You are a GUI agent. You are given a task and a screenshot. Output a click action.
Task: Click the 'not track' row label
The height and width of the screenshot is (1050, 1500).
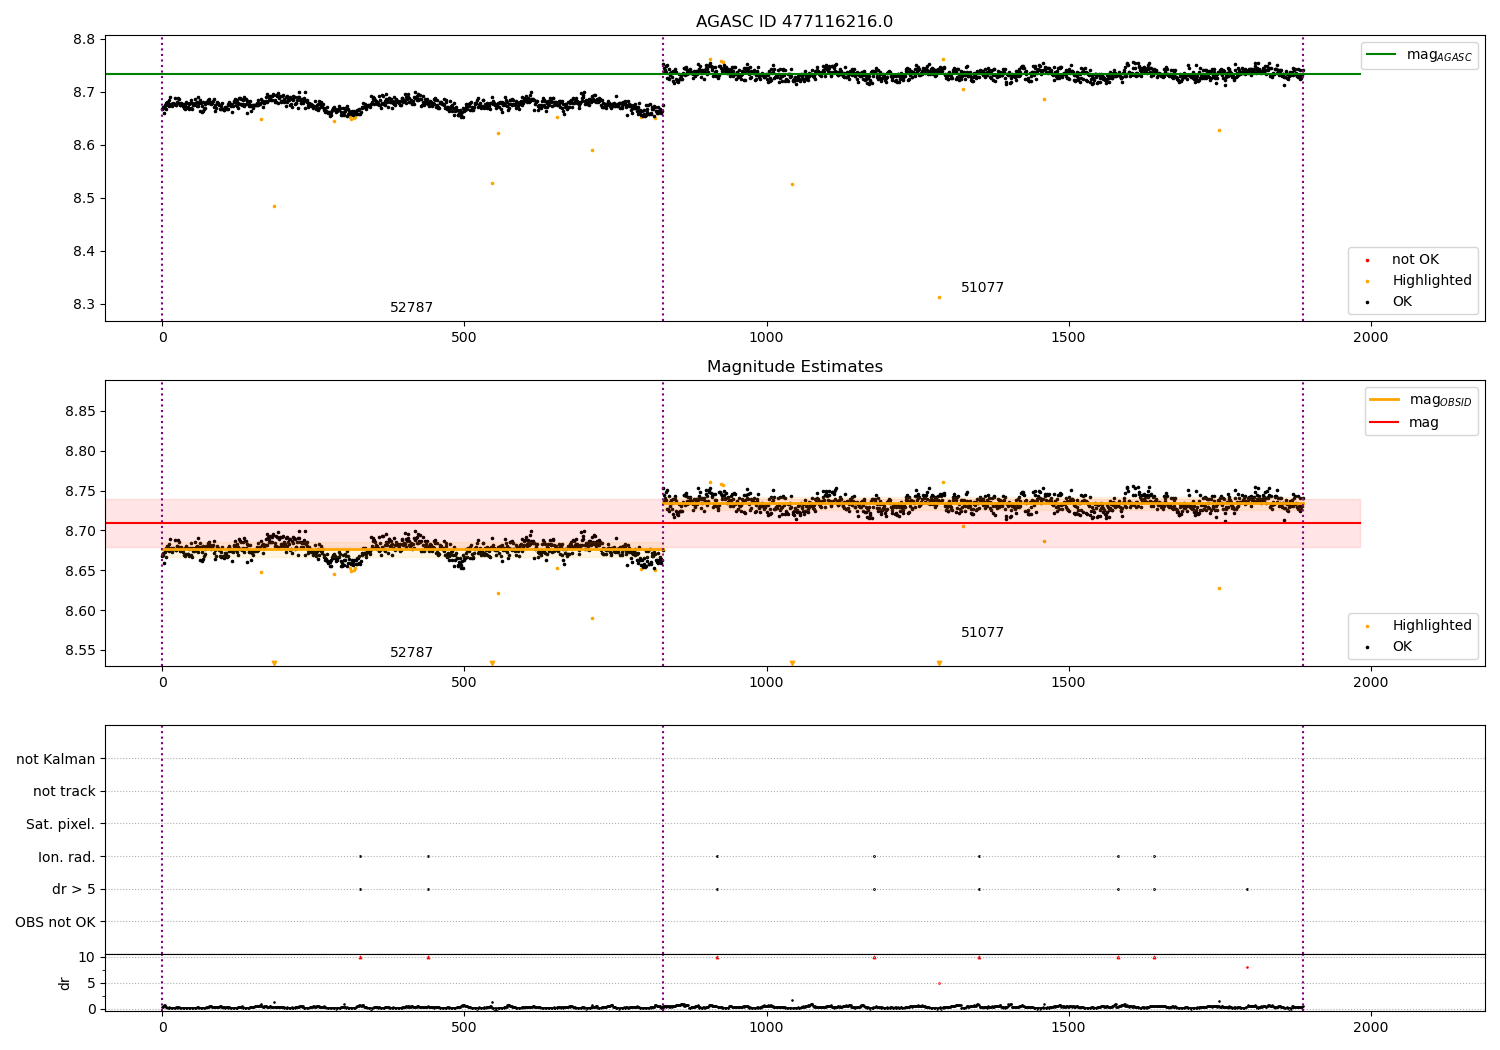point(64,791)
